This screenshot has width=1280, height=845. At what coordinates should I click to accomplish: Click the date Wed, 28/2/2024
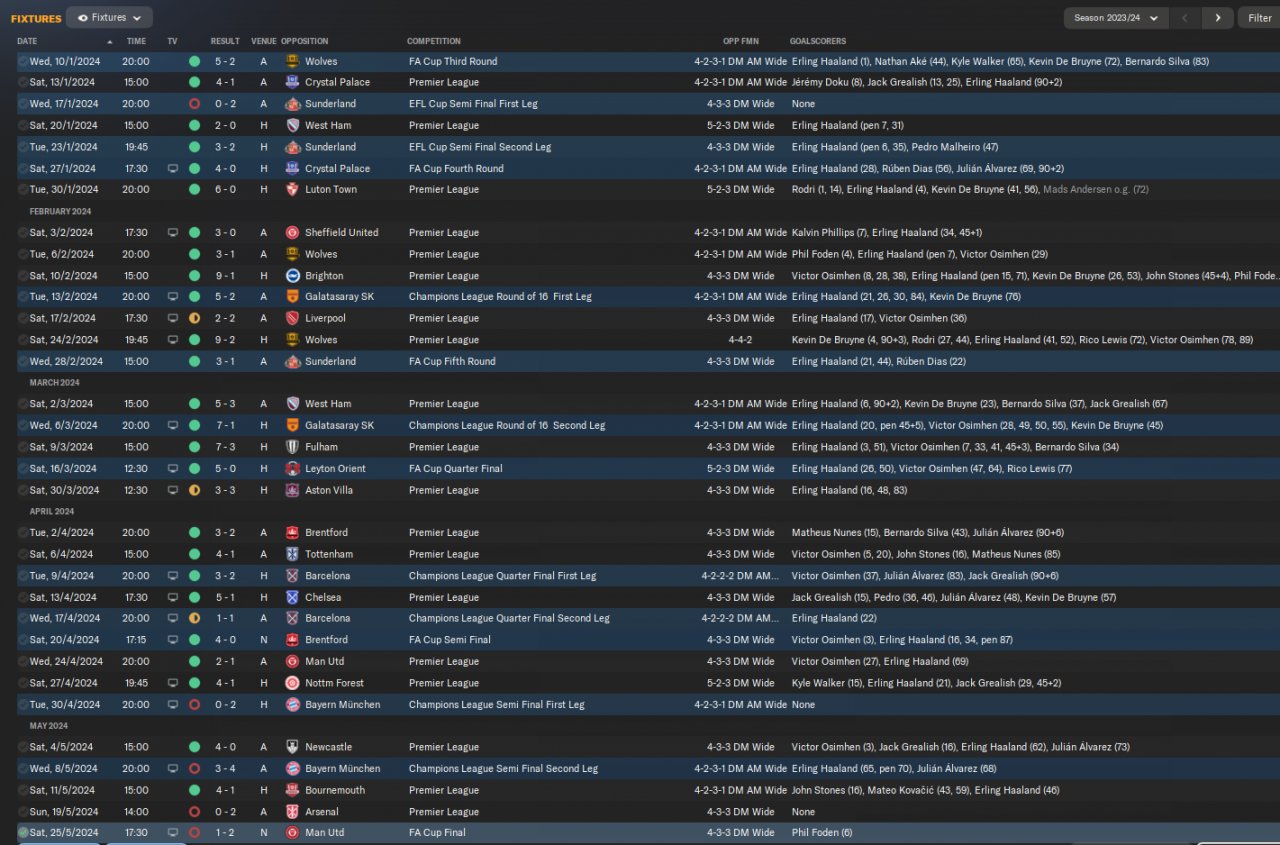(x=66, y=361)
